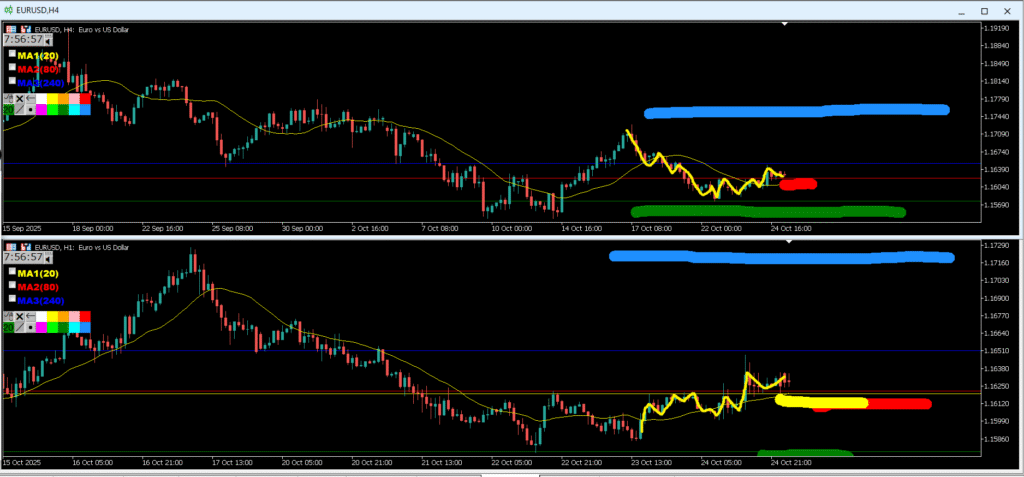Screen dimensions: 1024x477
Task: Select the dot tool in H1 chart palette
Action: point(31,327)
